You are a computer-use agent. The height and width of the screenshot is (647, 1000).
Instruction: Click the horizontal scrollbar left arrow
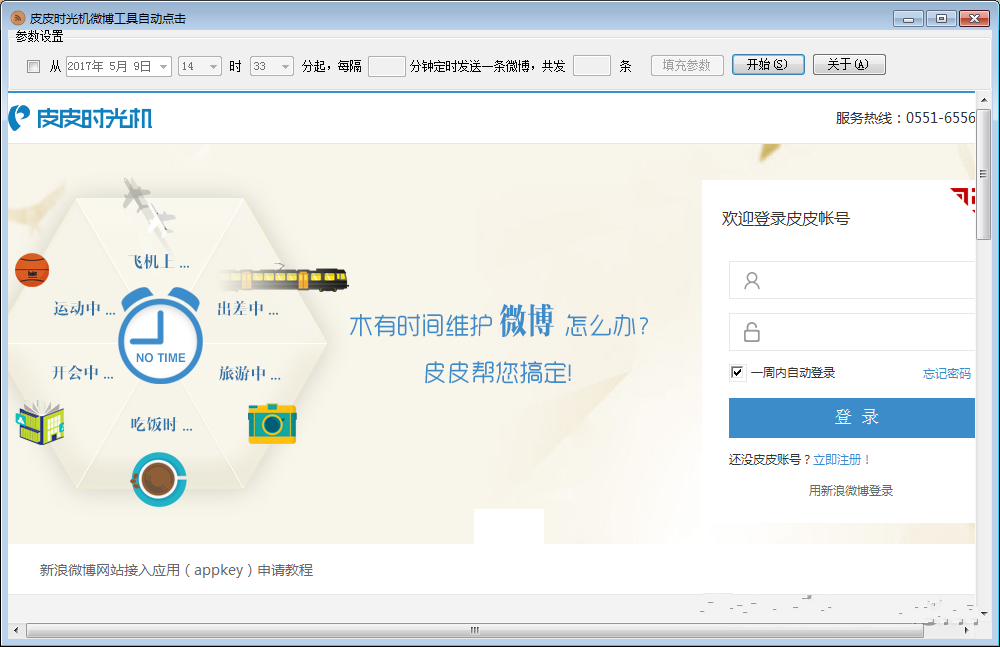pyautogui.click(x=16, y=630)
